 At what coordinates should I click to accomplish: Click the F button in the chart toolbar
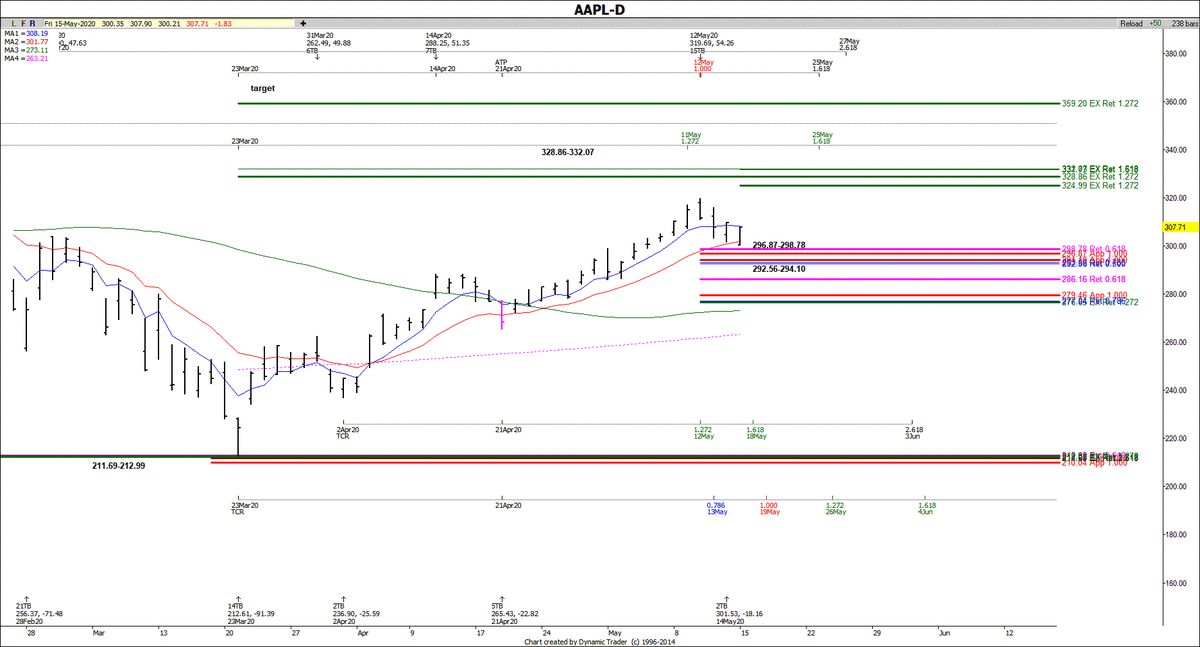tap(22, 21)
